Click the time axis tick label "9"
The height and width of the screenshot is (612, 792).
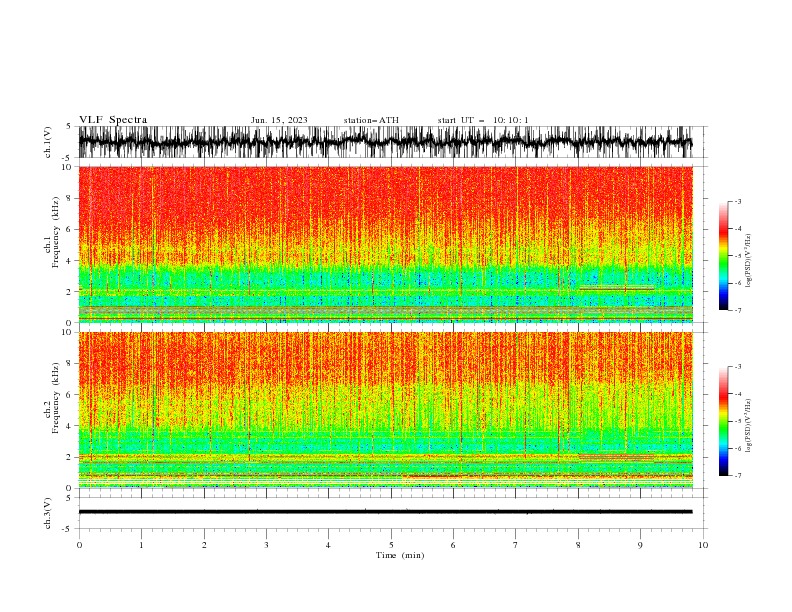(640, 545)
